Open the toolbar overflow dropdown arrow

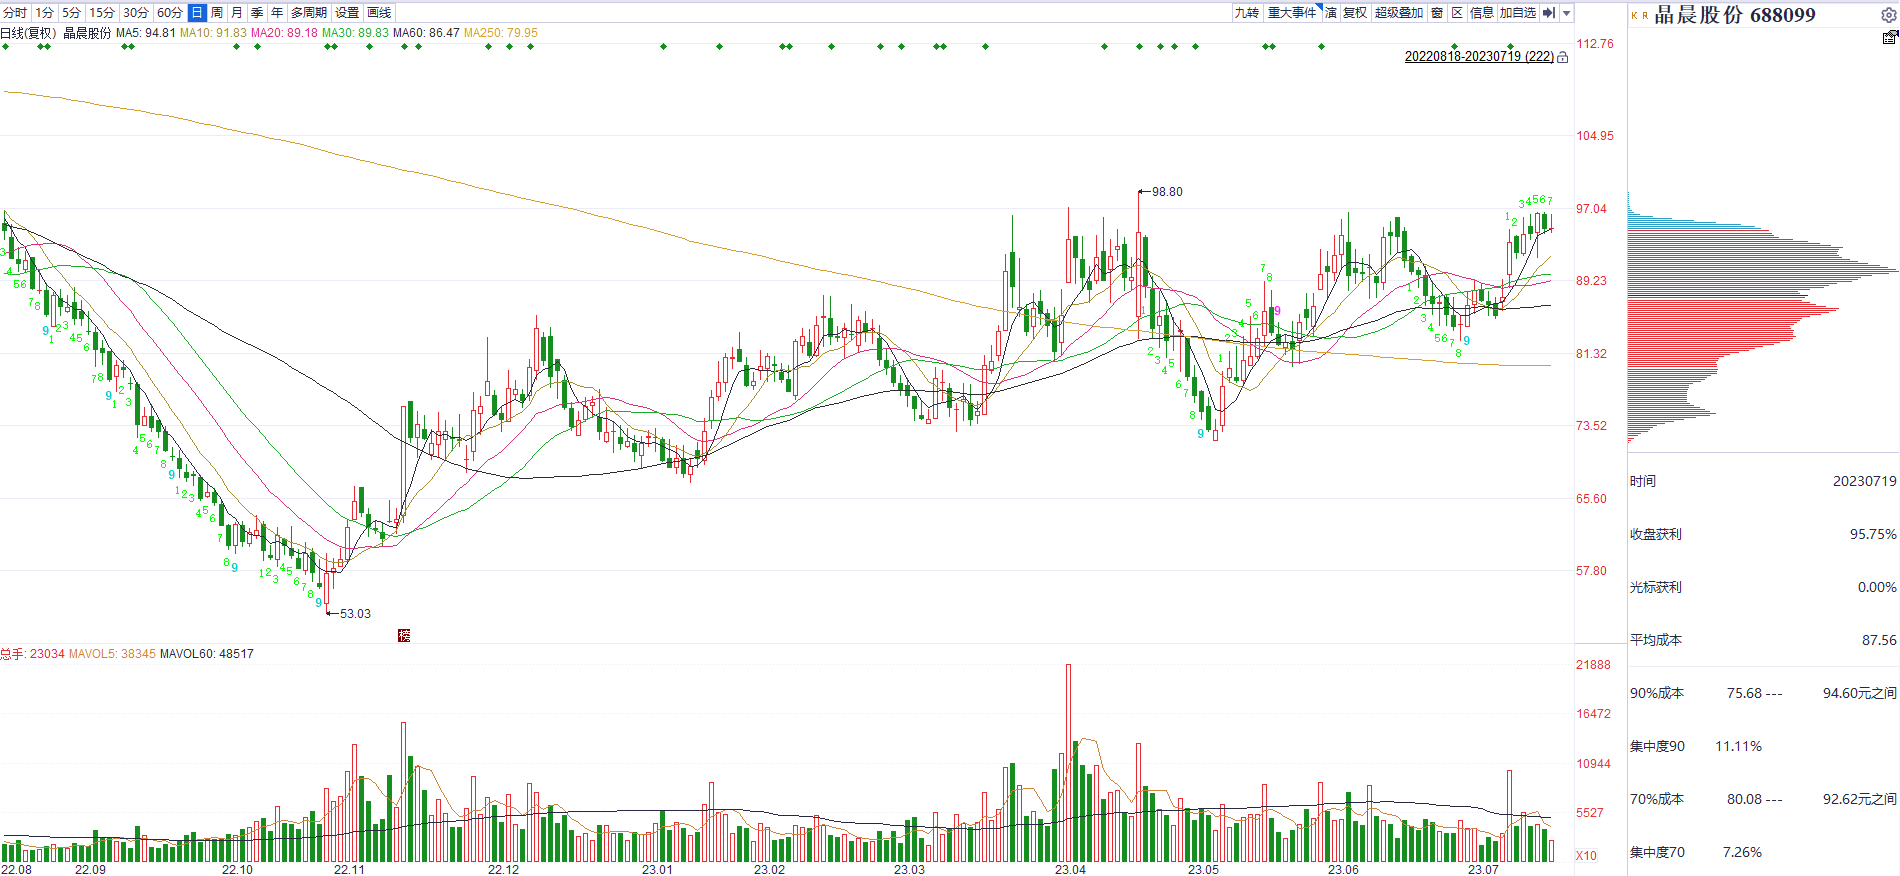click(x=1567, y=13)
